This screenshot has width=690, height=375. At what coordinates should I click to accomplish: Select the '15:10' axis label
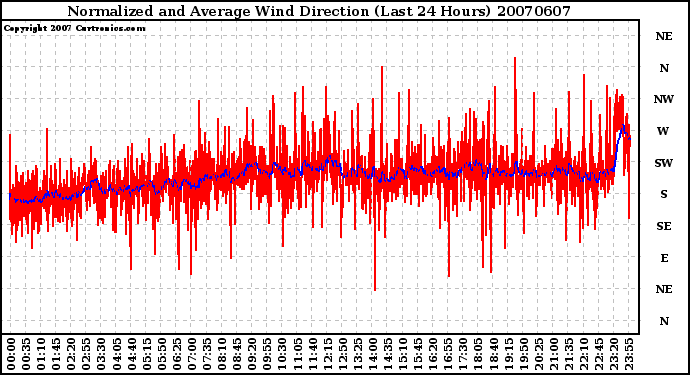pyautogui.click(x=402, y=354)
